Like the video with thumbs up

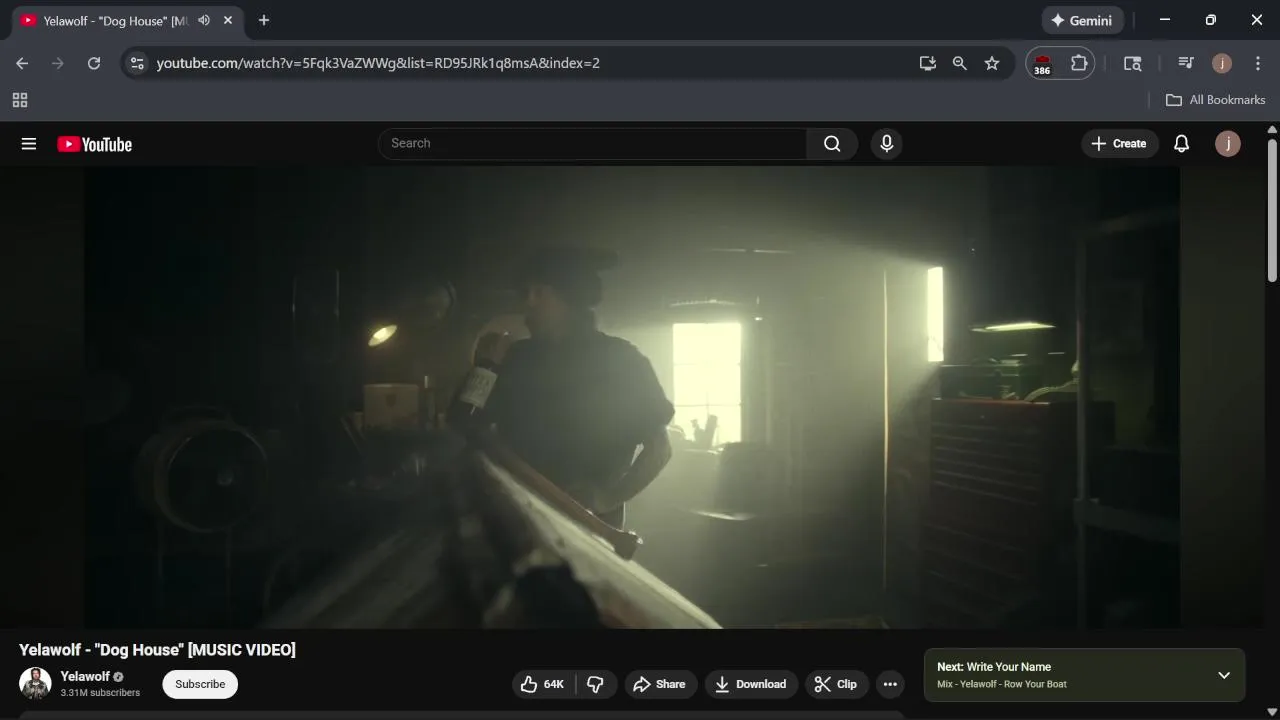pos(542,684)
